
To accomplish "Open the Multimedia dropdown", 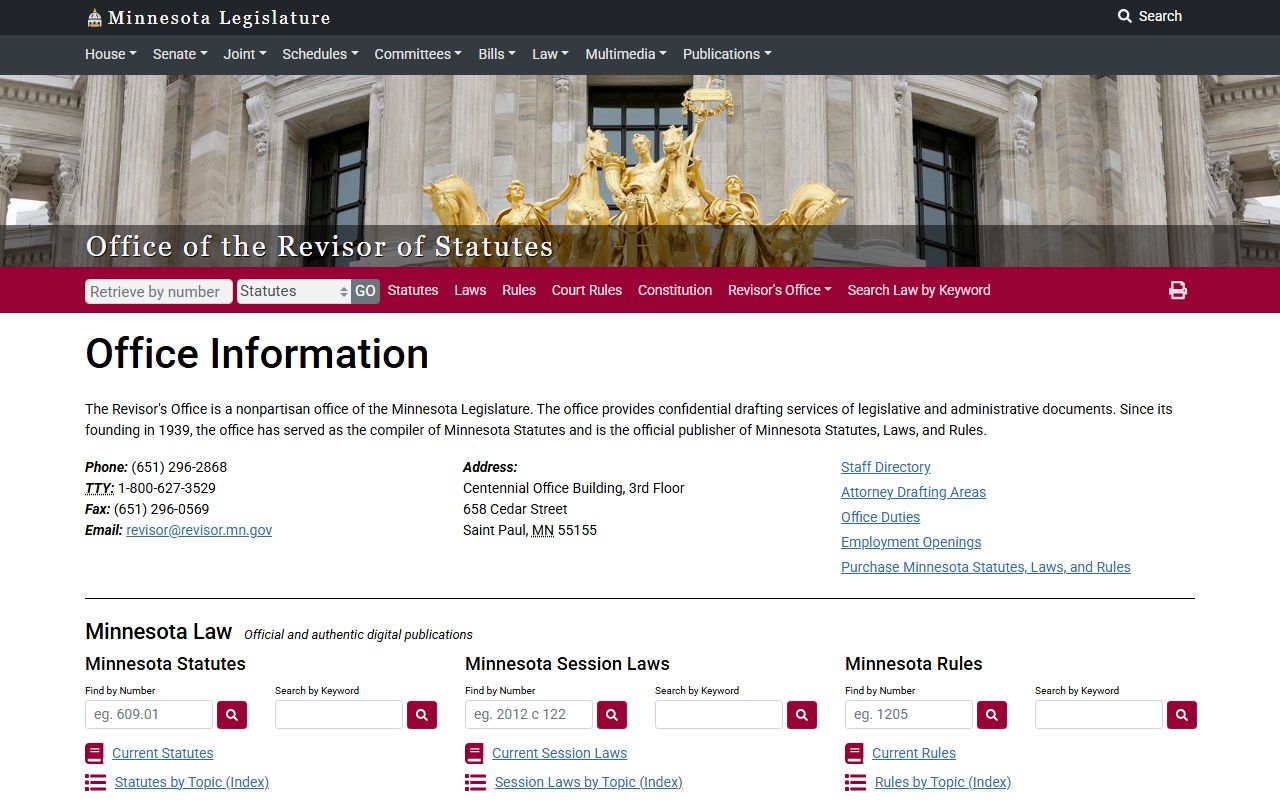I will (626, 54).
